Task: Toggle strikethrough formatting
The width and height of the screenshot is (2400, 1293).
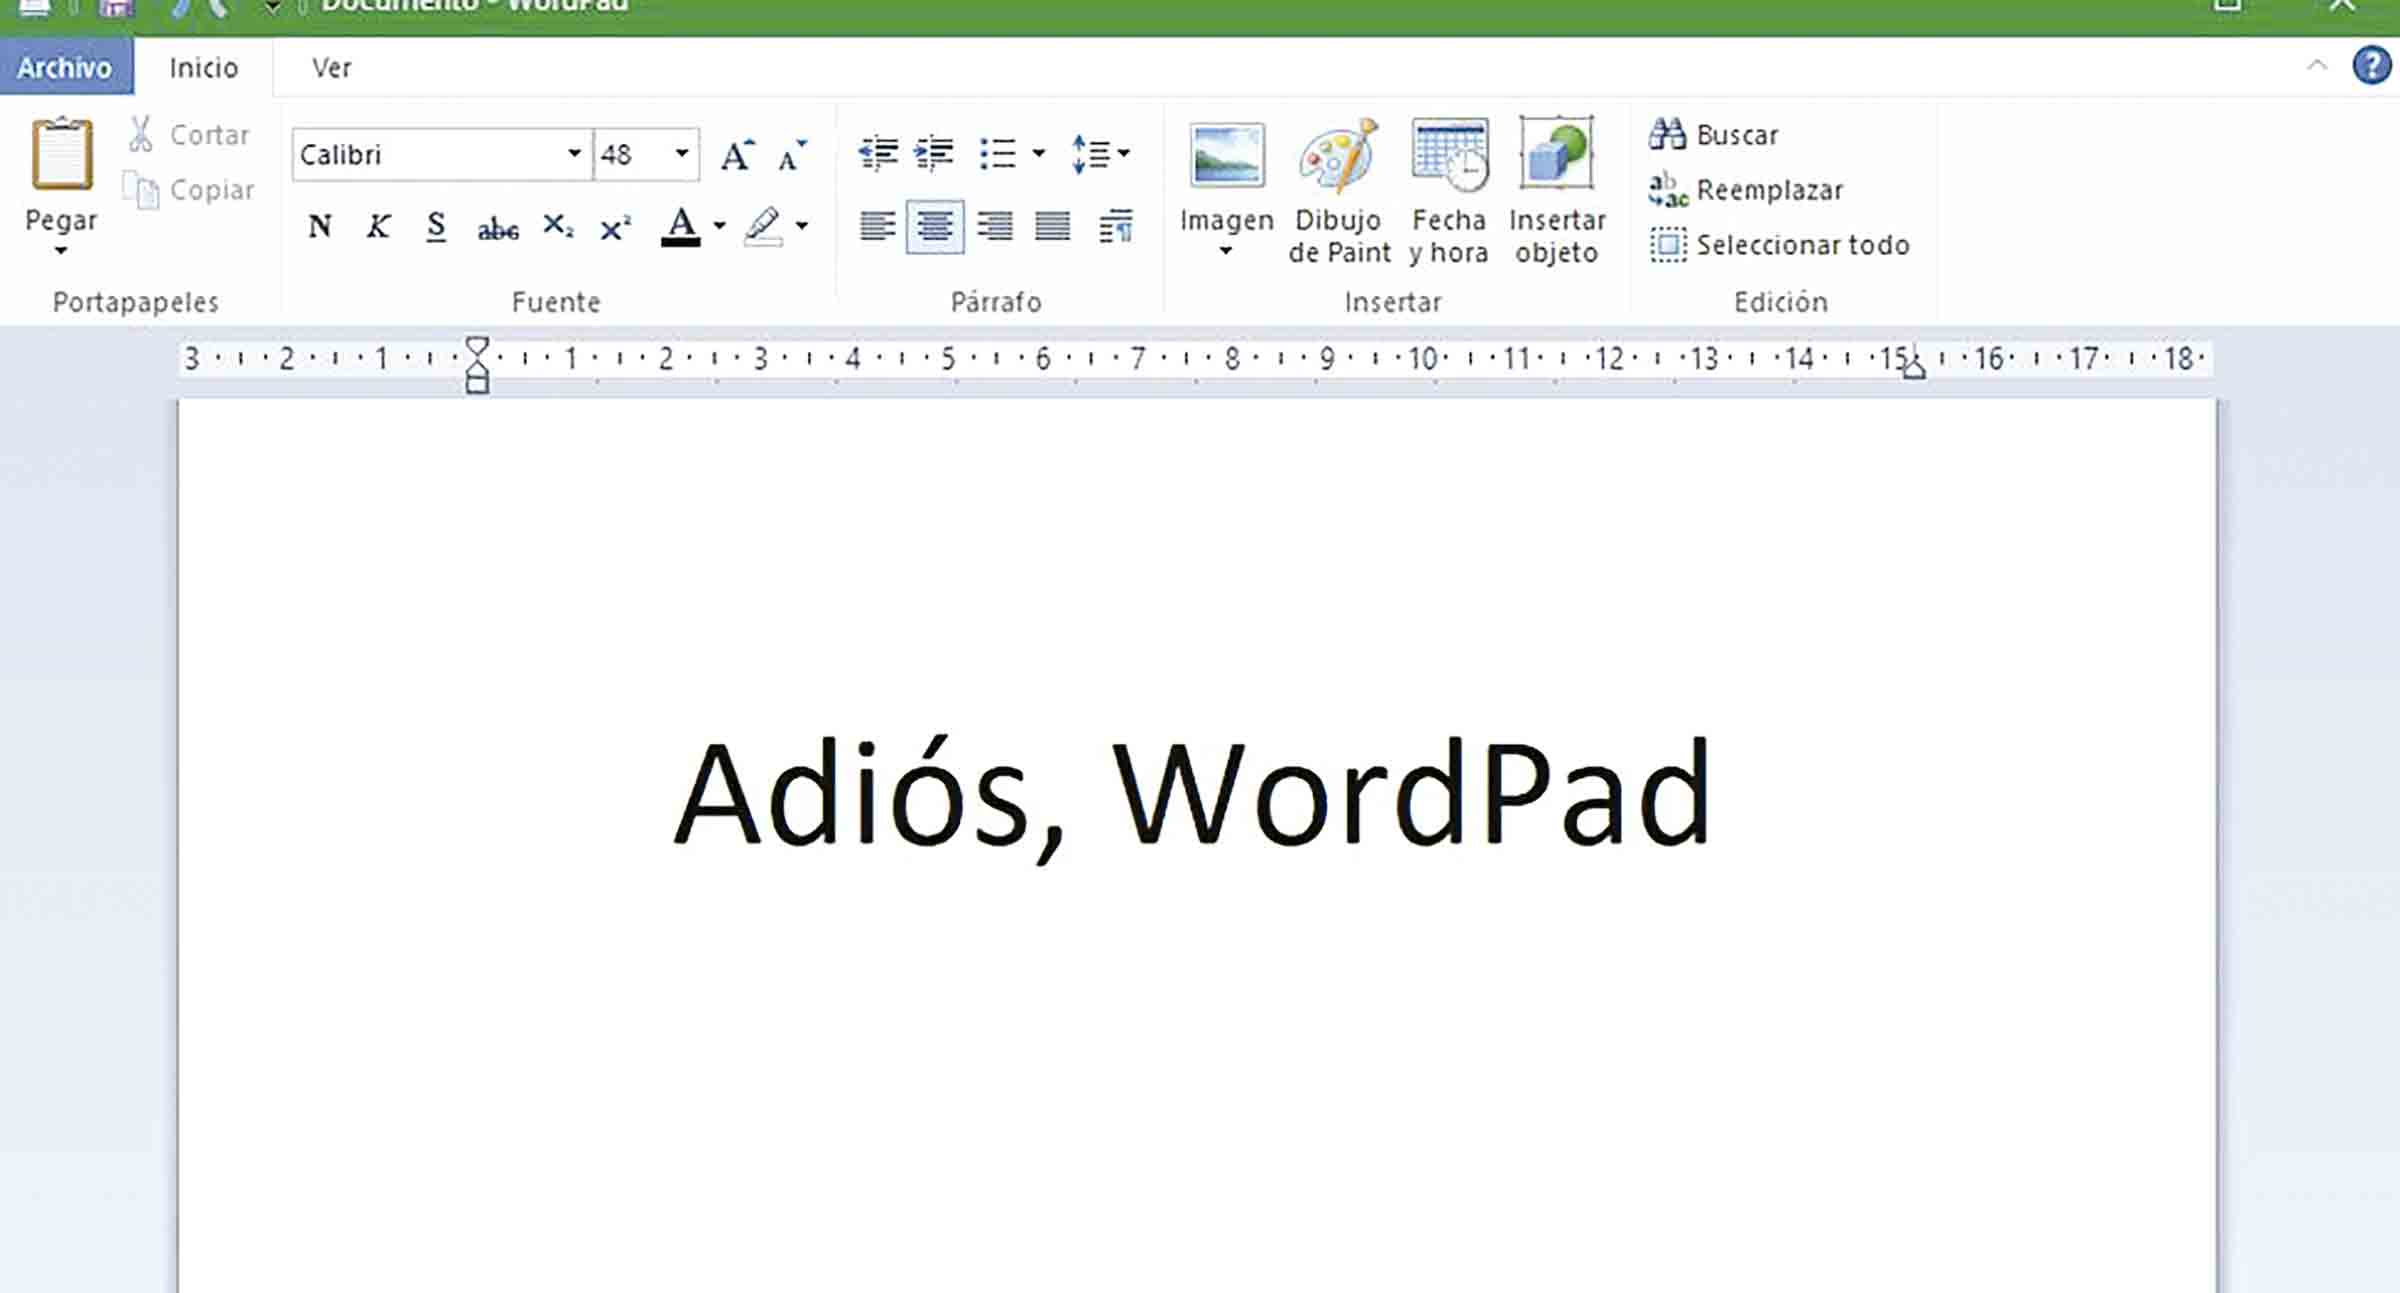Action: point(497,227)
